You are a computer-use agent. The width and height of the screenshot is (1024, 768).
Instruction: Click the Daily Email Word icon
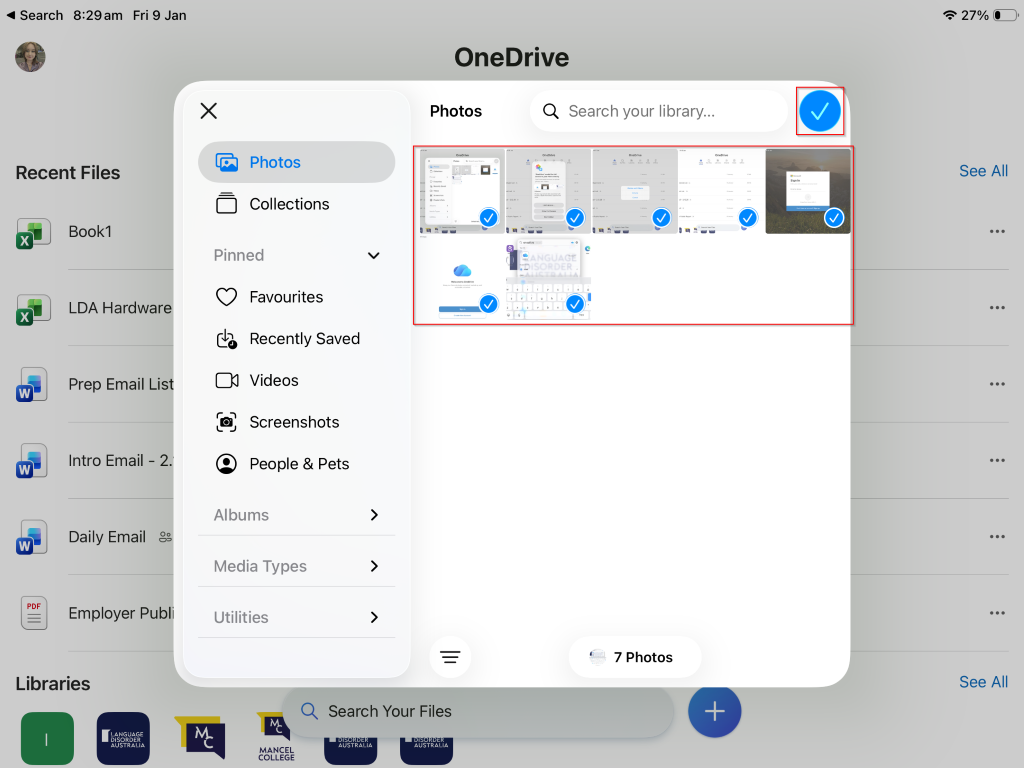click(33, 539)
